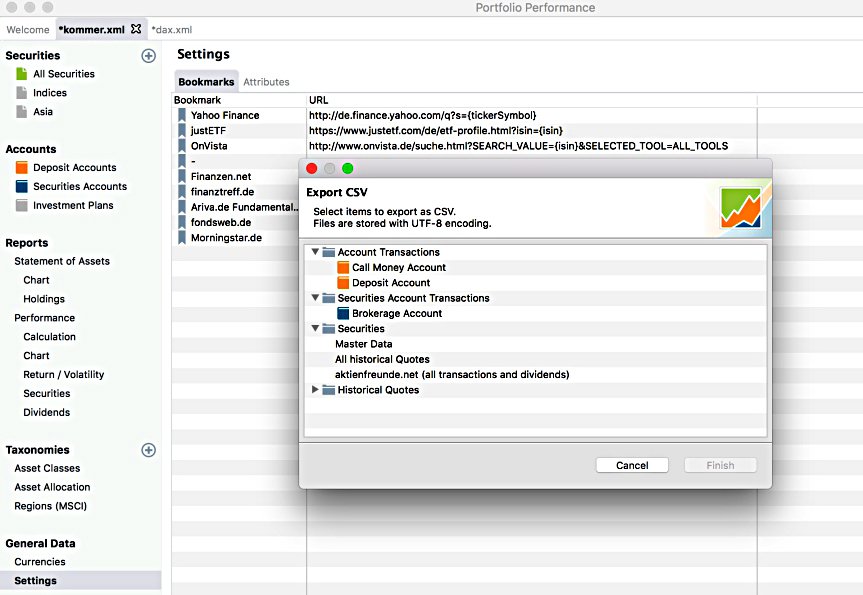Open Asset Allocation taxonomy
The height and width of the screenshot is (595, 863).
click(x=52, y=487)
